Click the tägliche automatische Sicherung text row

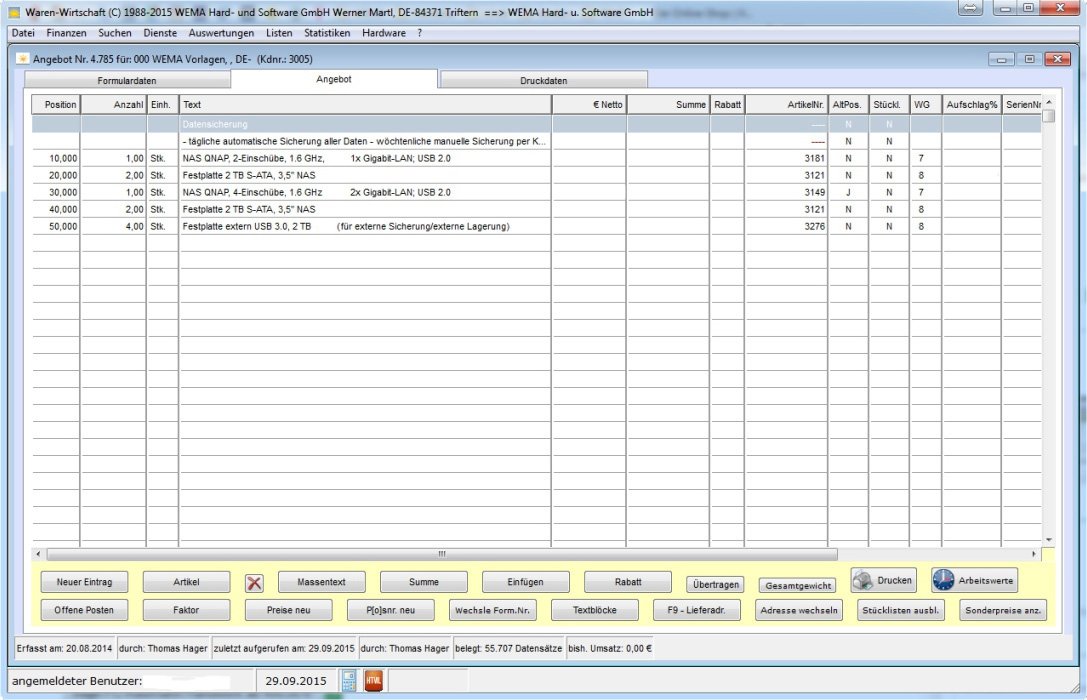(x=537, y=141)
